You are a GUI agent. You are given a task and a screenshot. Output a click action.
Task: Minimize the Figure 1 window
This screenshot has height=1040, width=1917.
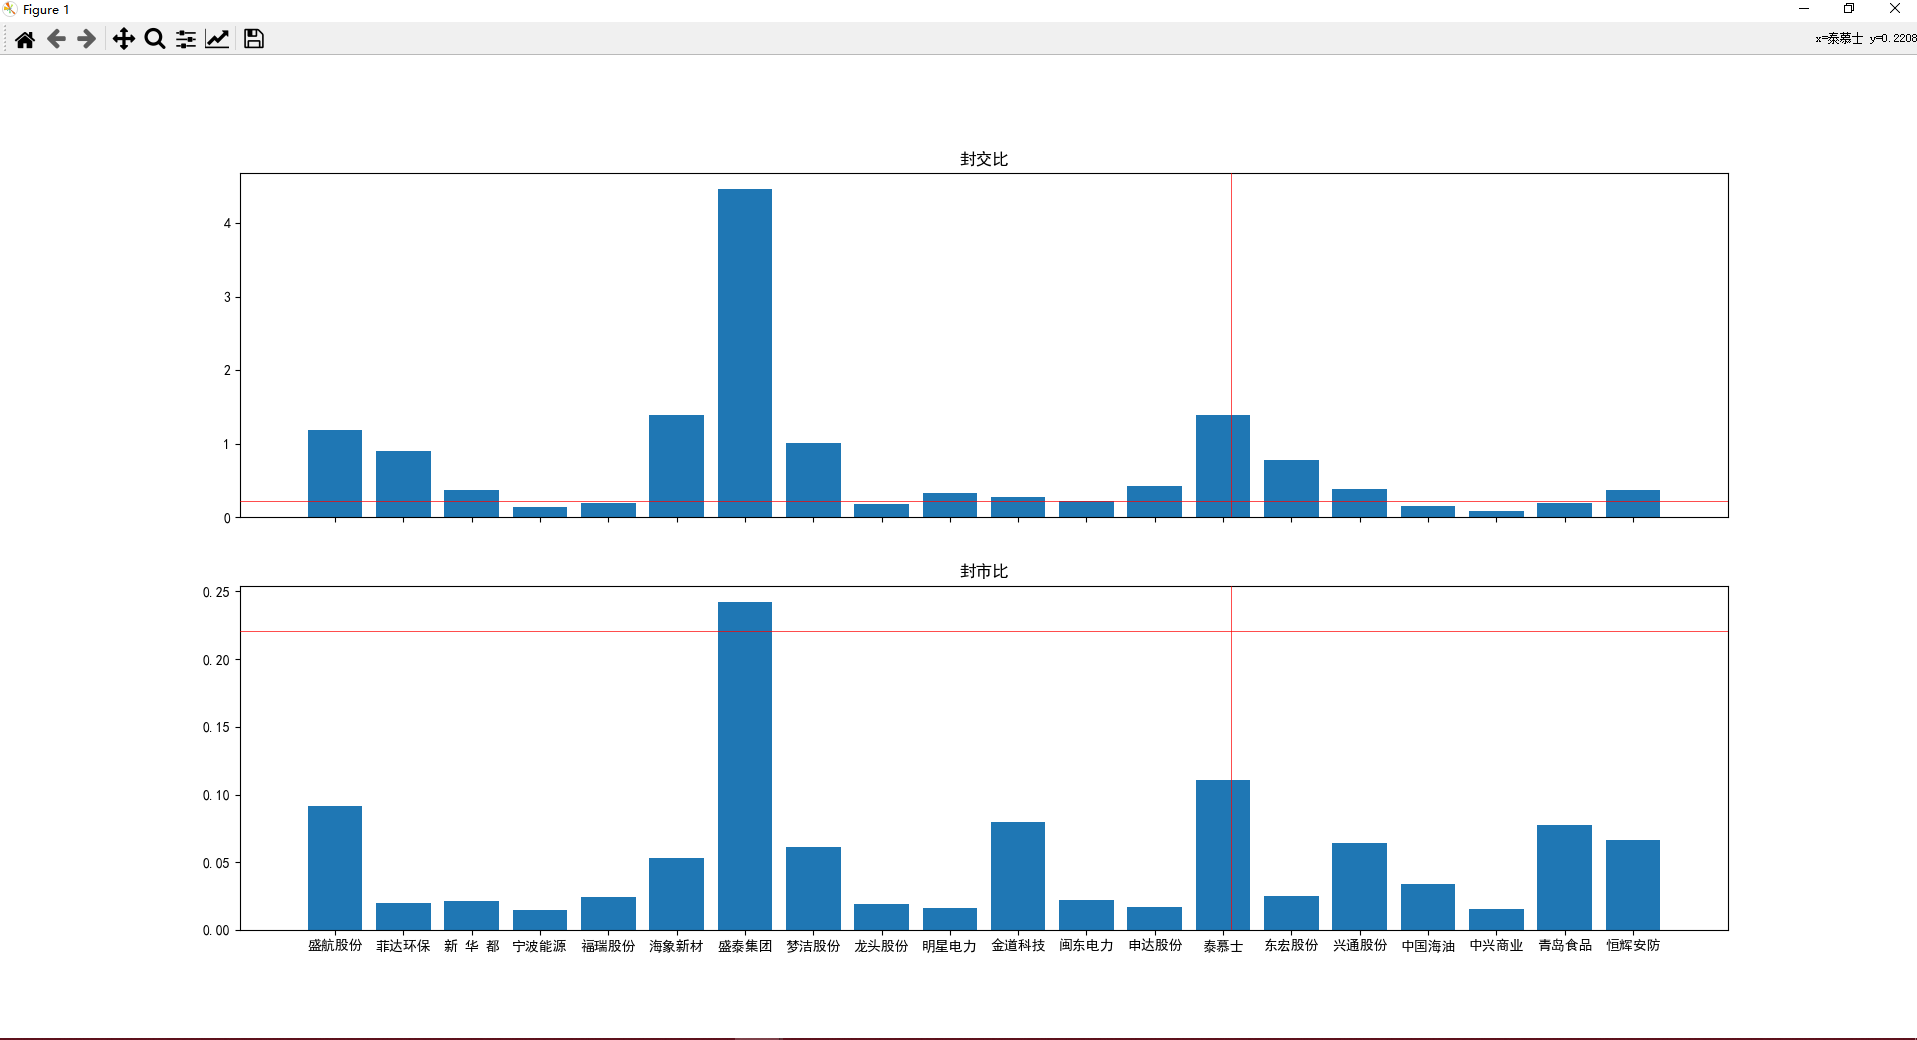point(1804,9)
